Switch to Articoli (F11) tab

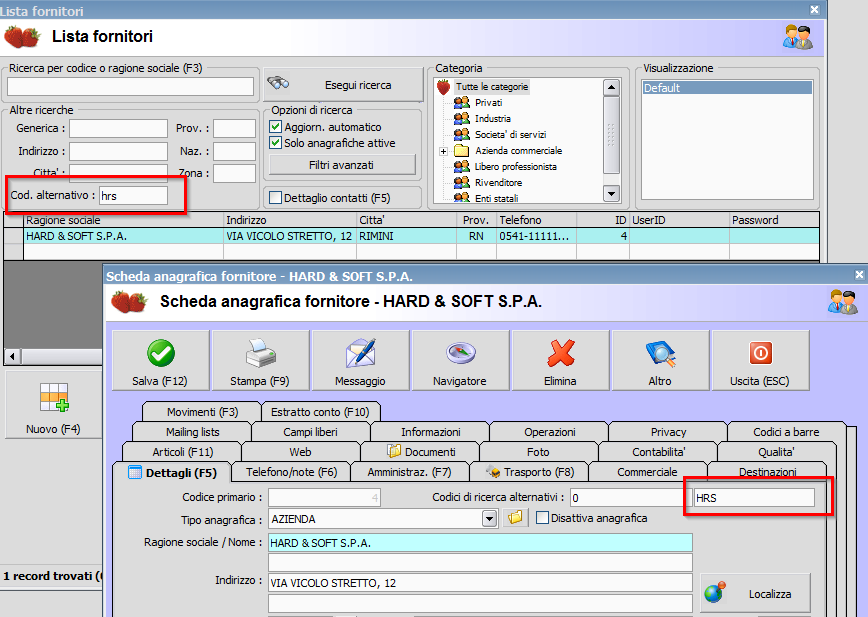pos(183,452)
